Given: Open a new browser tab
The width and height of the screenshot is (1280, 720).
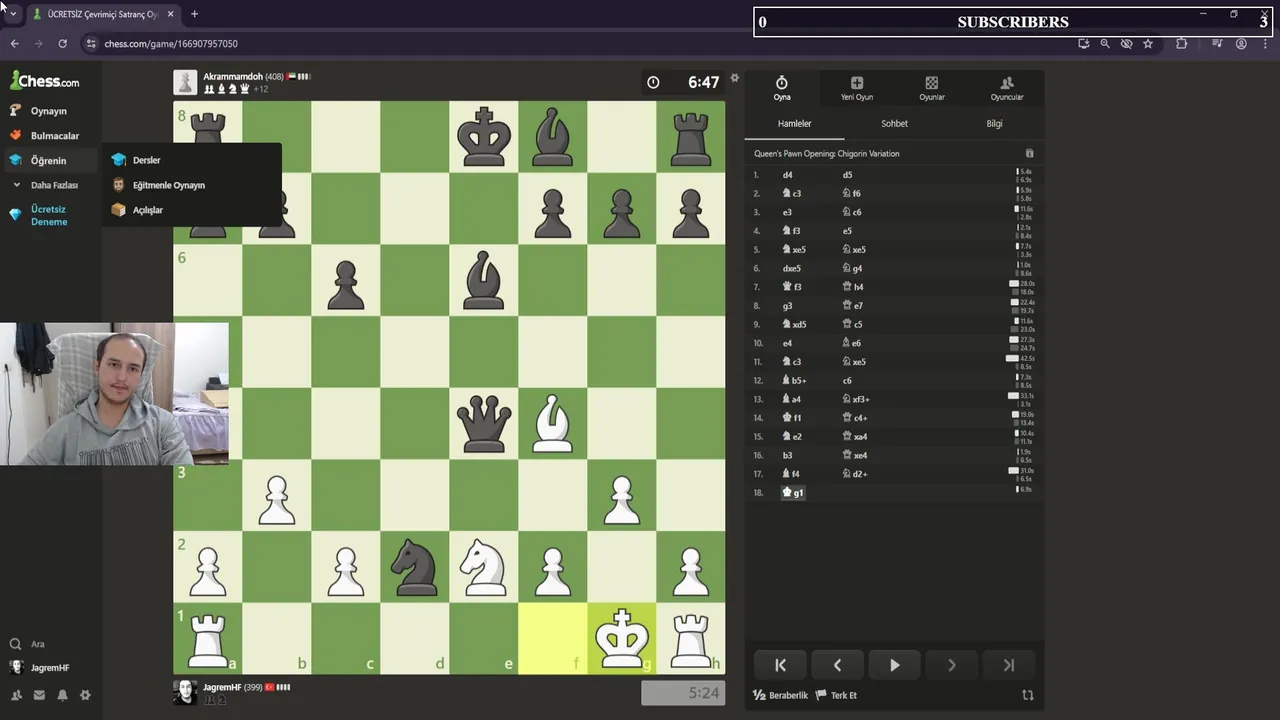Looking at the screenshot, I should pos(194,14).
